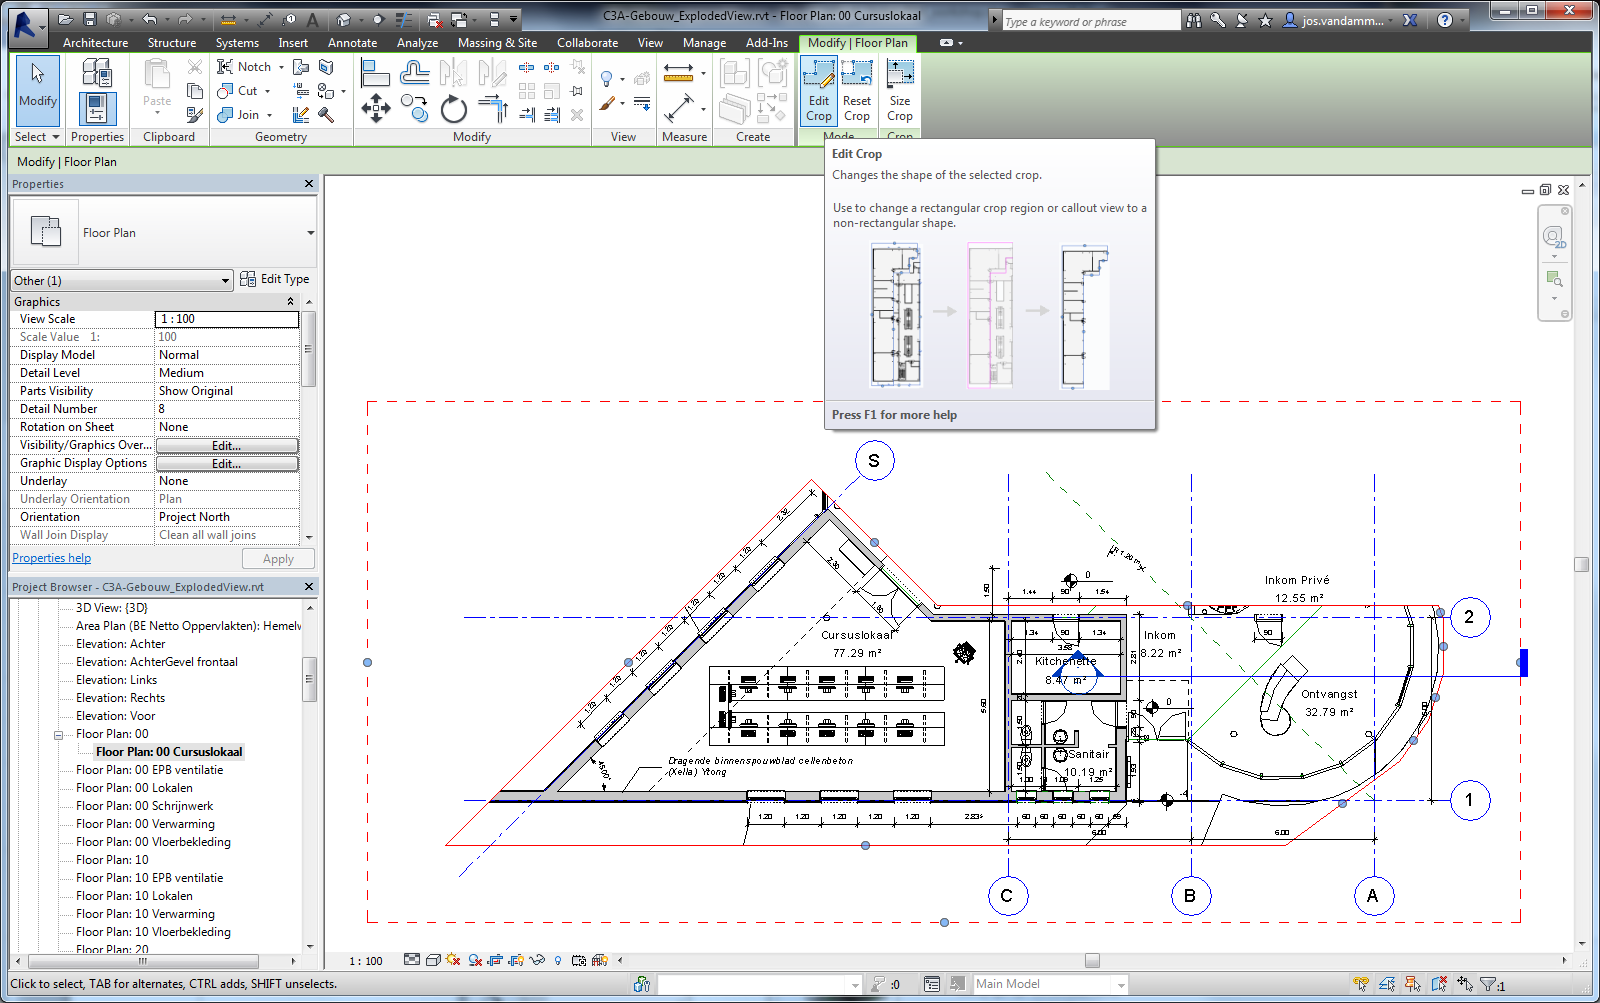This screenshot has height=1003, width=1600.
Task: Switch to the Collaborate ribbon tab
Action: pyautogui.click(x=587, y=43)
